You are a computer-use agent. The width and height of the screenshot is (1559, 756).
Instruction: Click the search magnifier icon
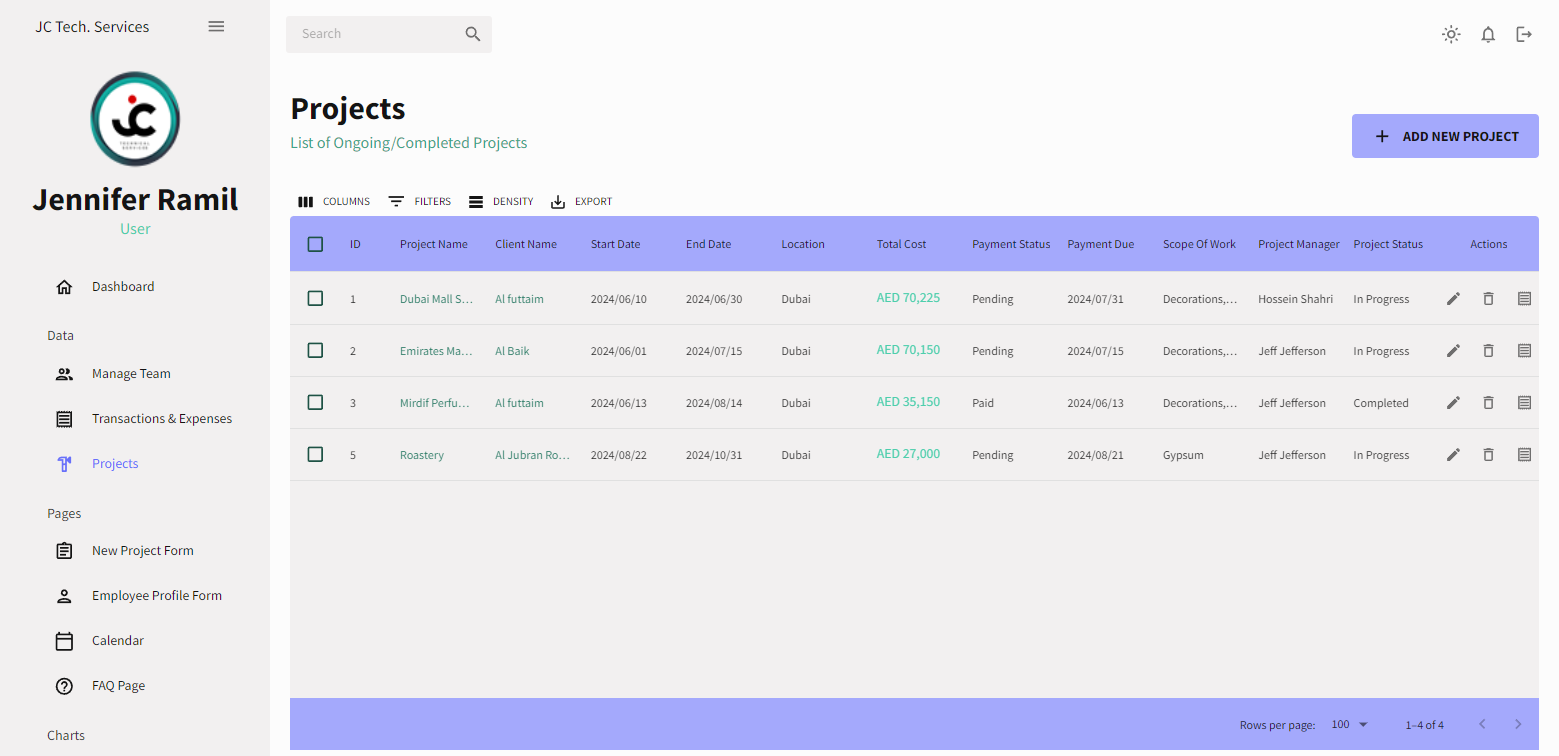(x=473, y=34)
